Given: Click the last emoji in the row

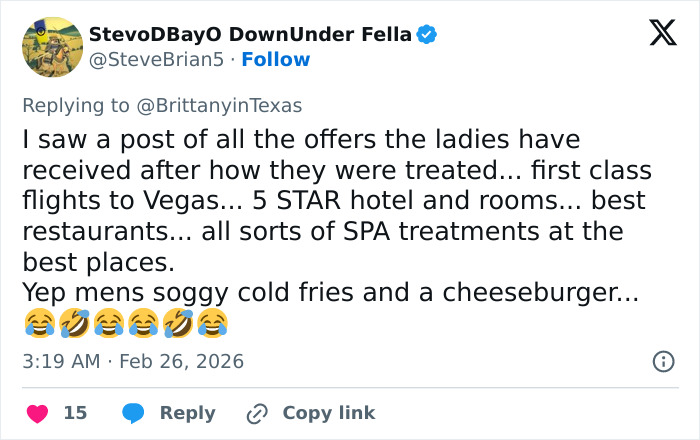Looking at the screenshot, I should tap(212, 323).
